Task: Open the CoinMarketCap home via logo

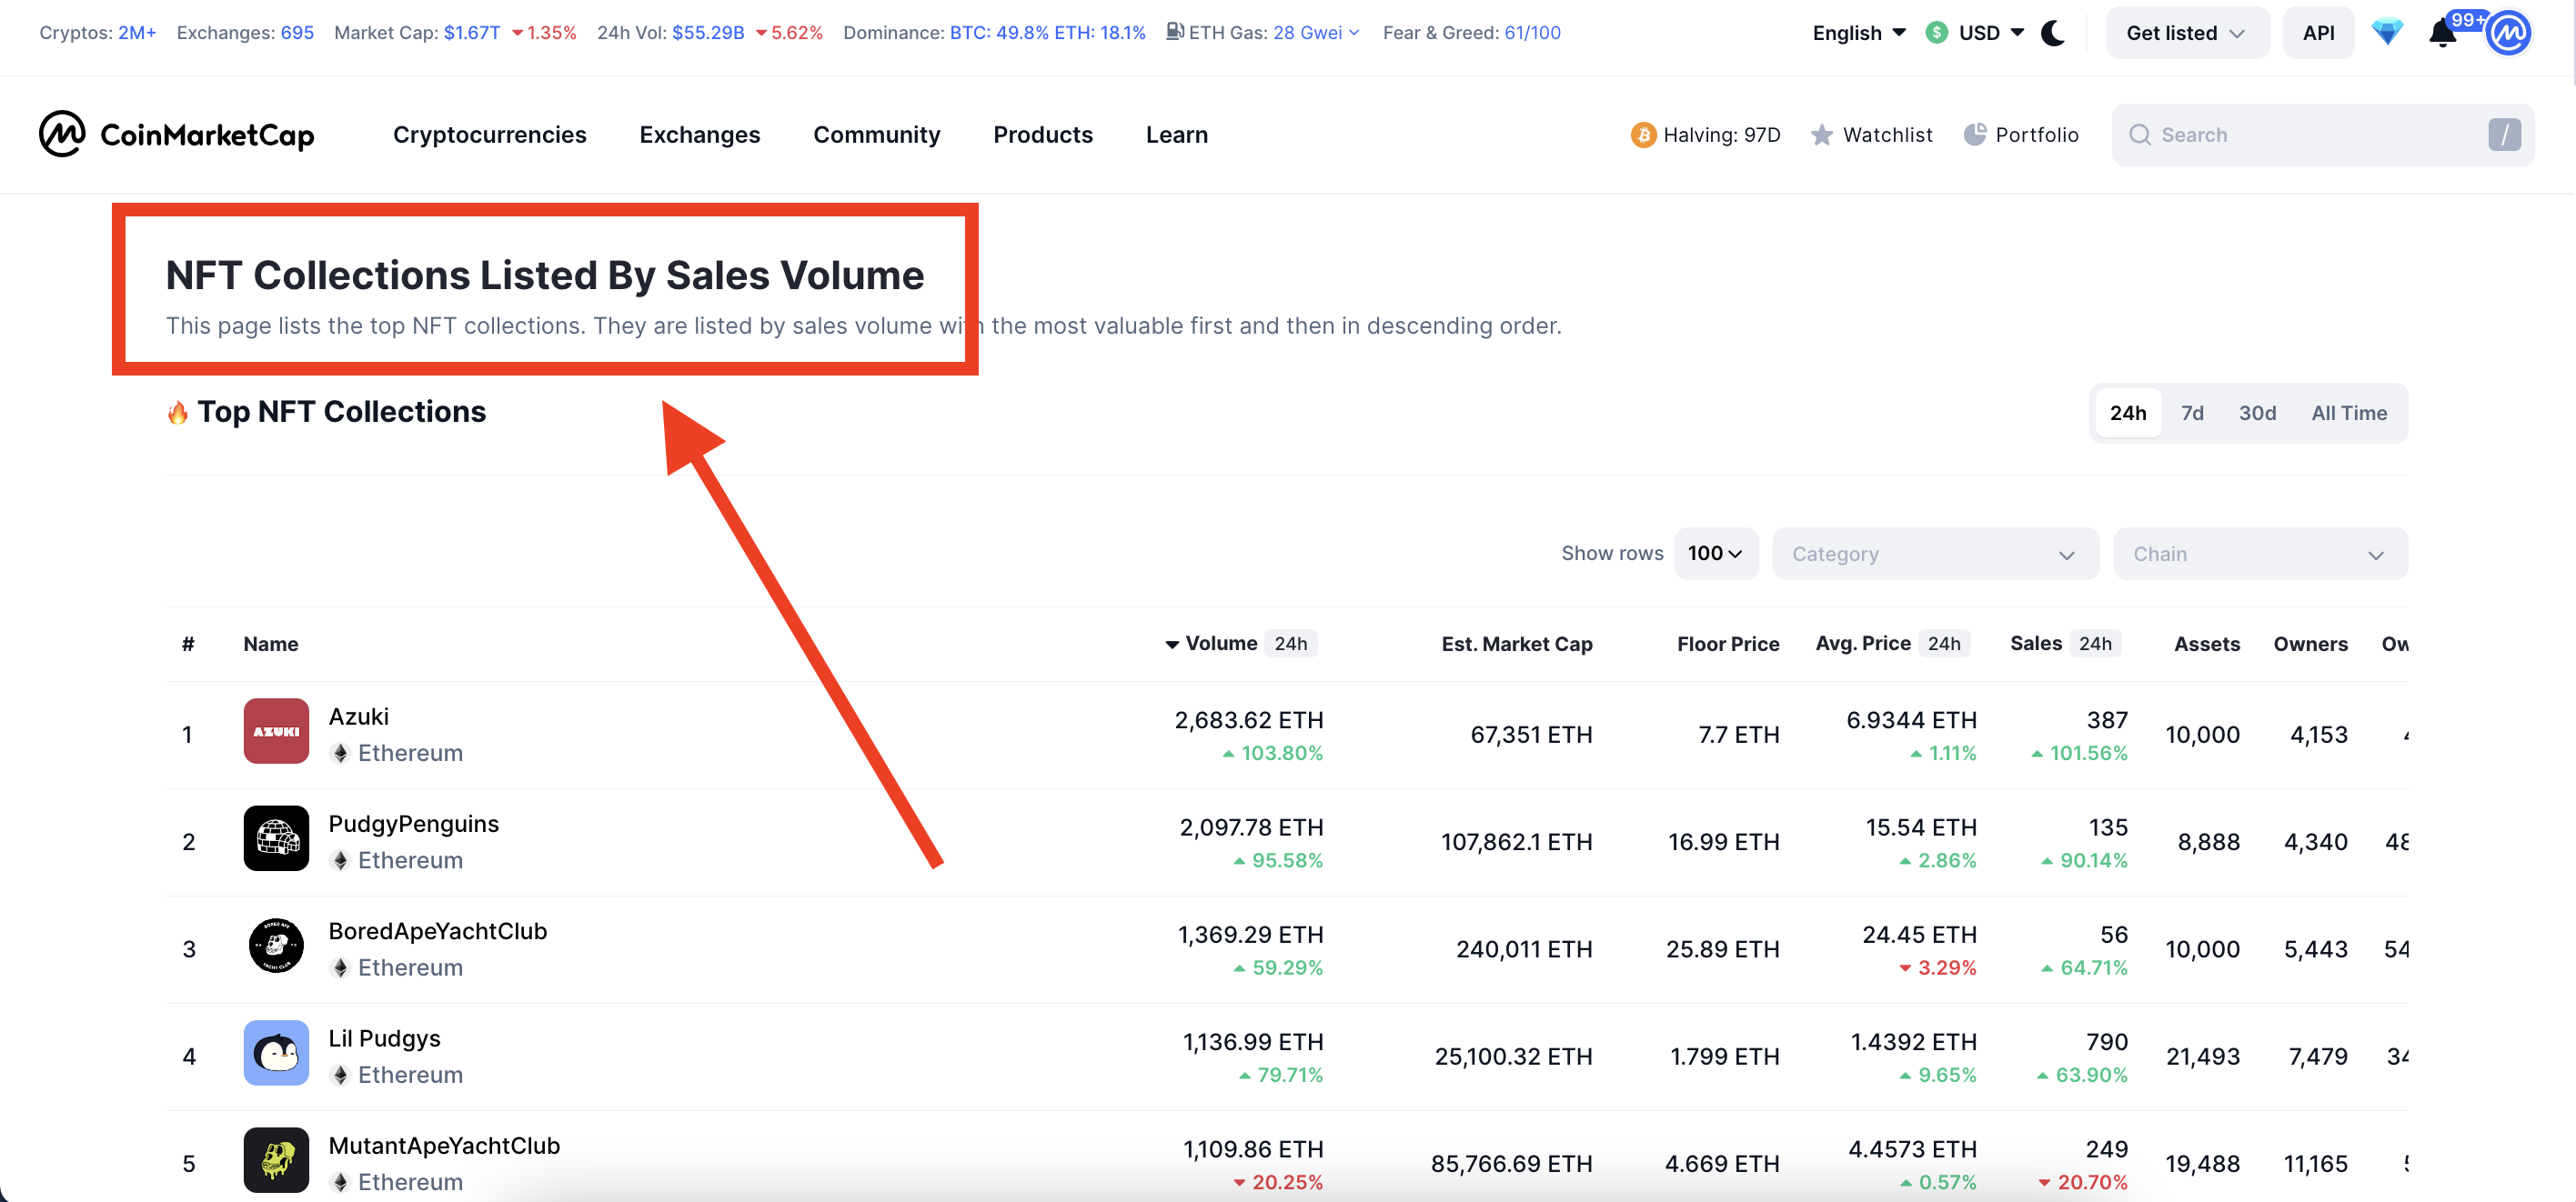Action: point(176,134)
